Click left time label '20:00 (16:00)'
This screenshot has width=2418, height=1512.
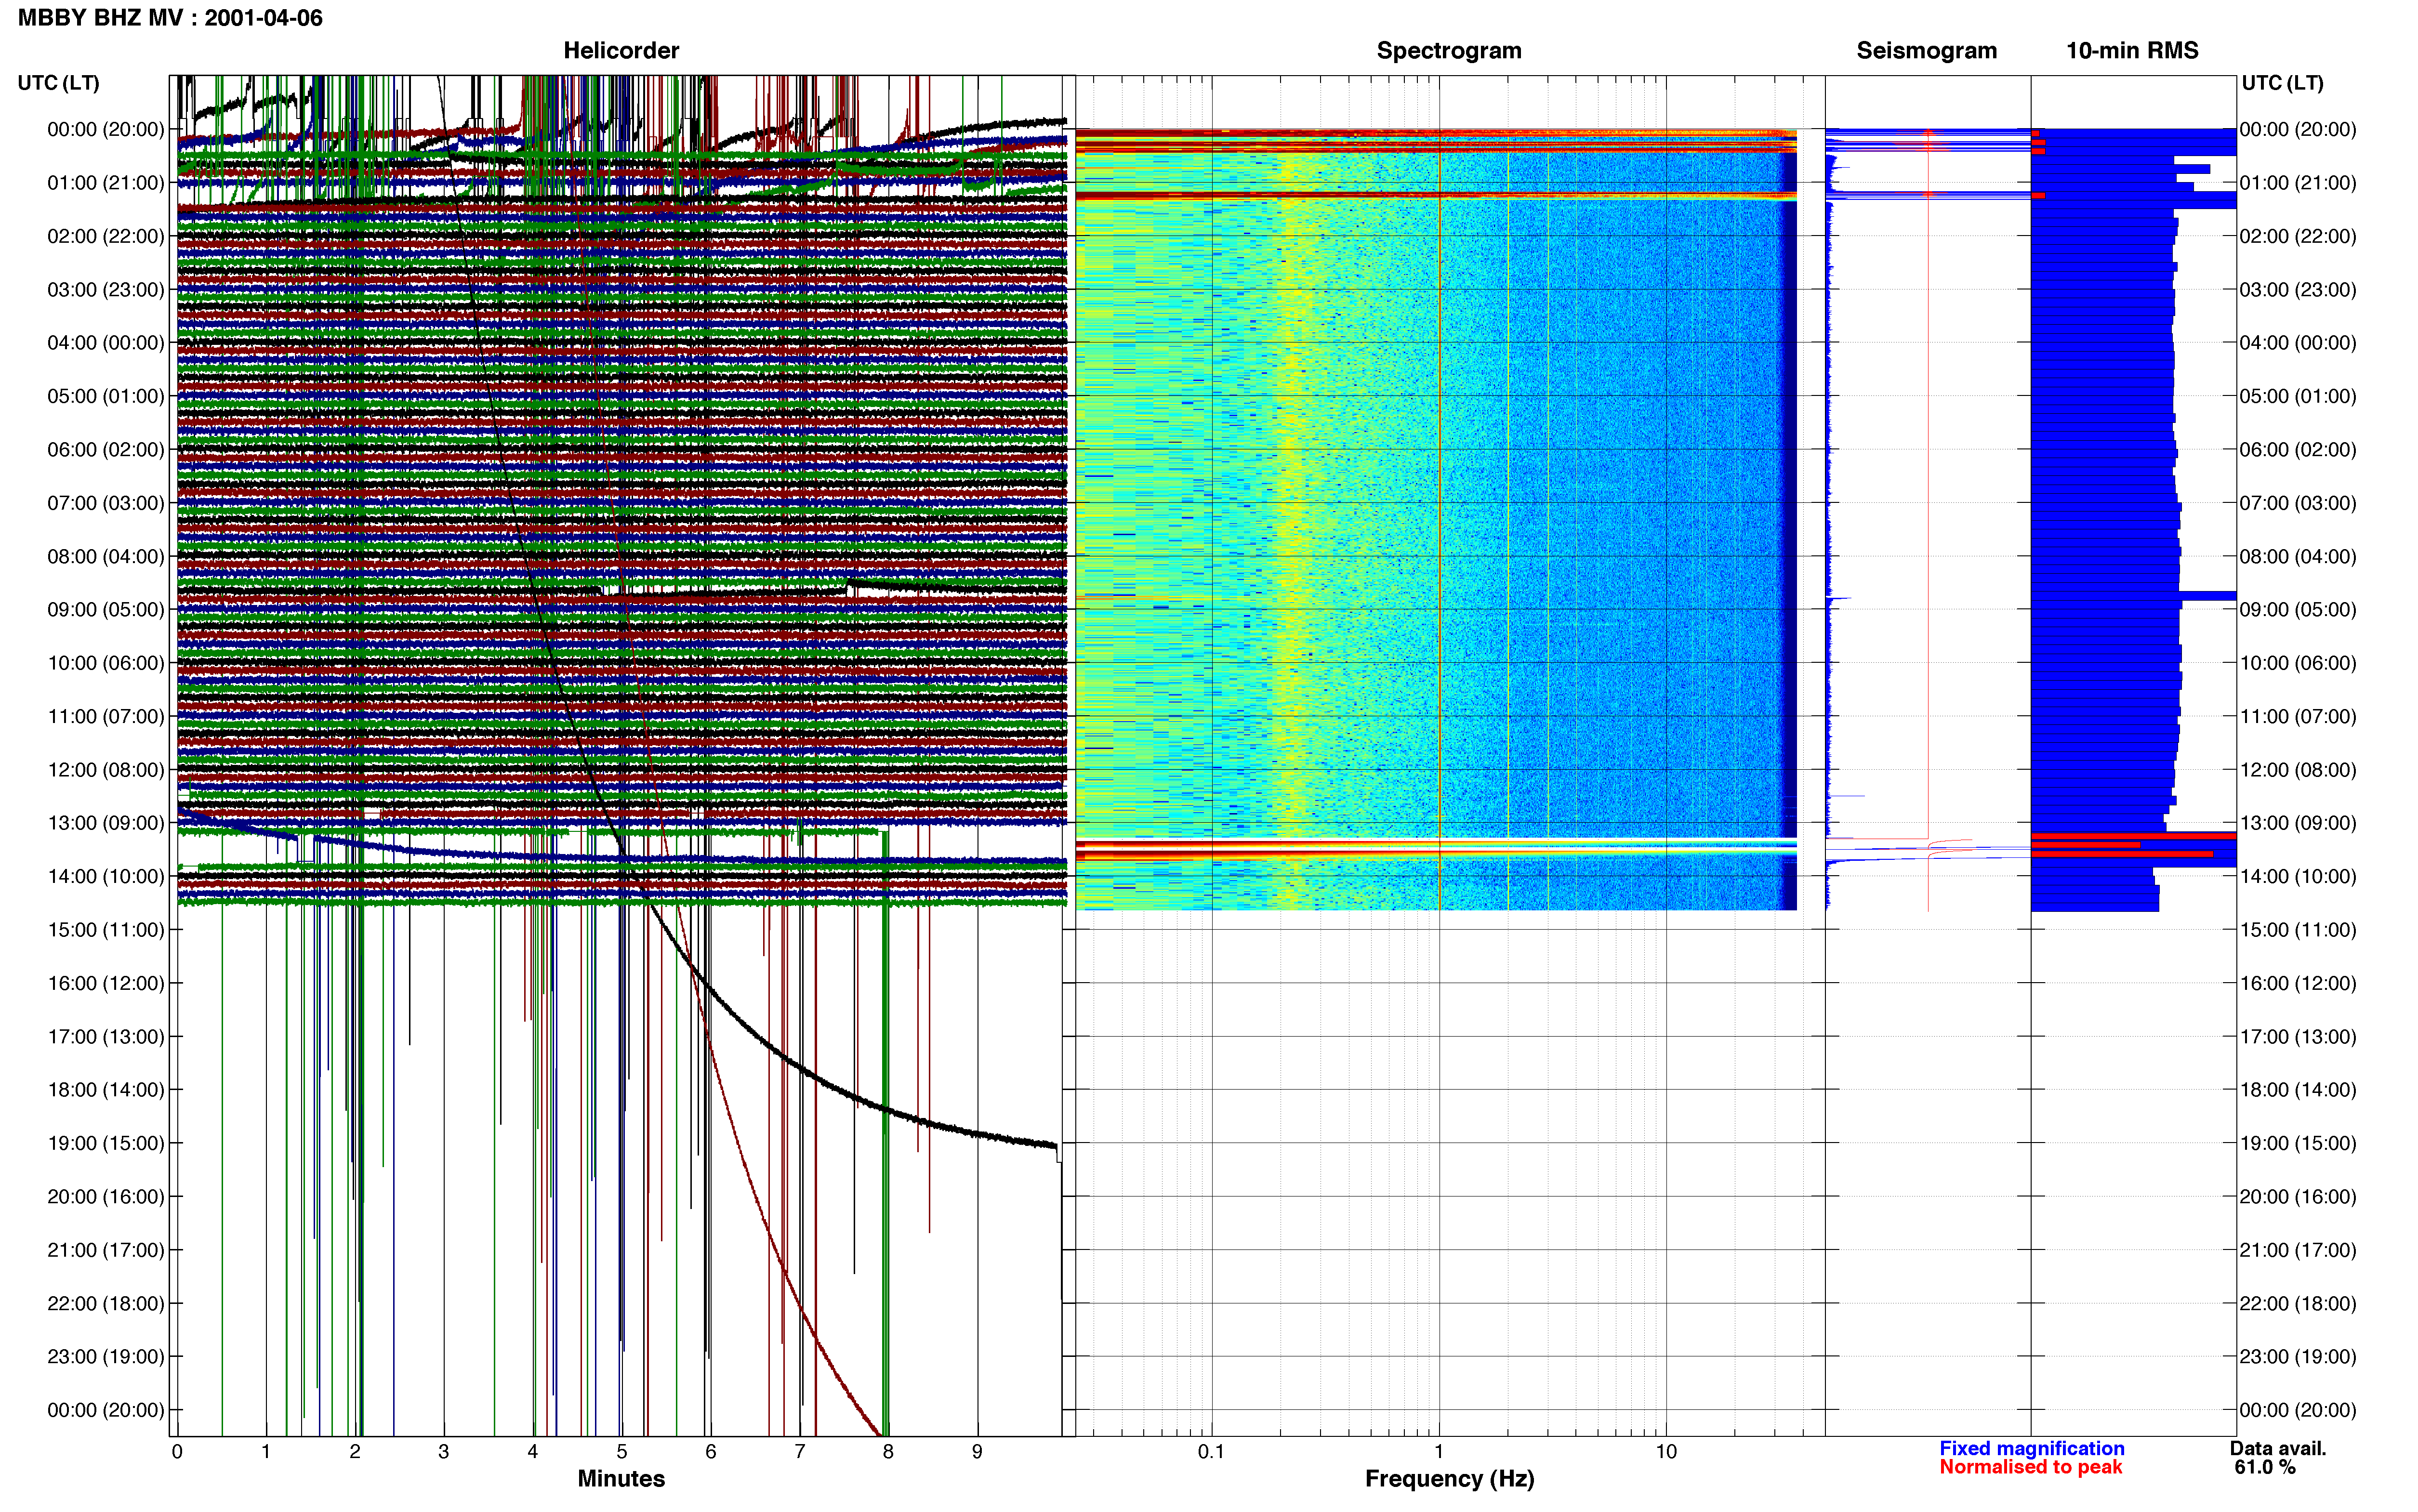106,1197
